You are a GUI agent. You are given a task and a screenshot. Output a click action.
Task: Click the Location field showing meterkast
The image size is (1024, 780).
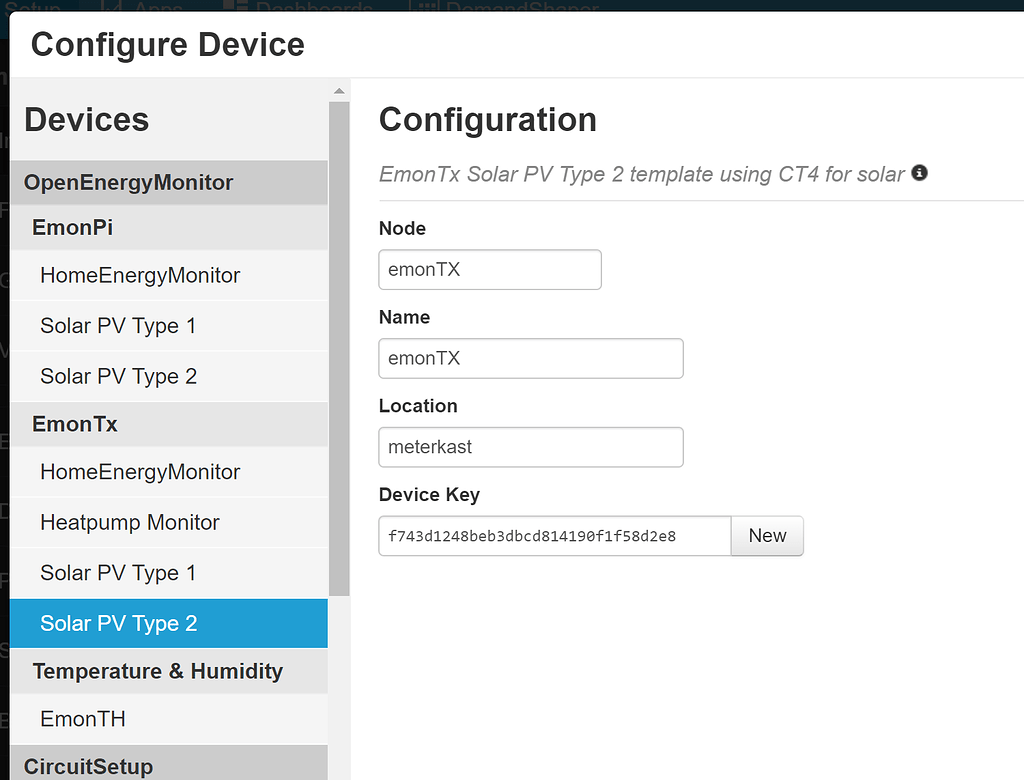pyautogui.click(x=530, y=447)
